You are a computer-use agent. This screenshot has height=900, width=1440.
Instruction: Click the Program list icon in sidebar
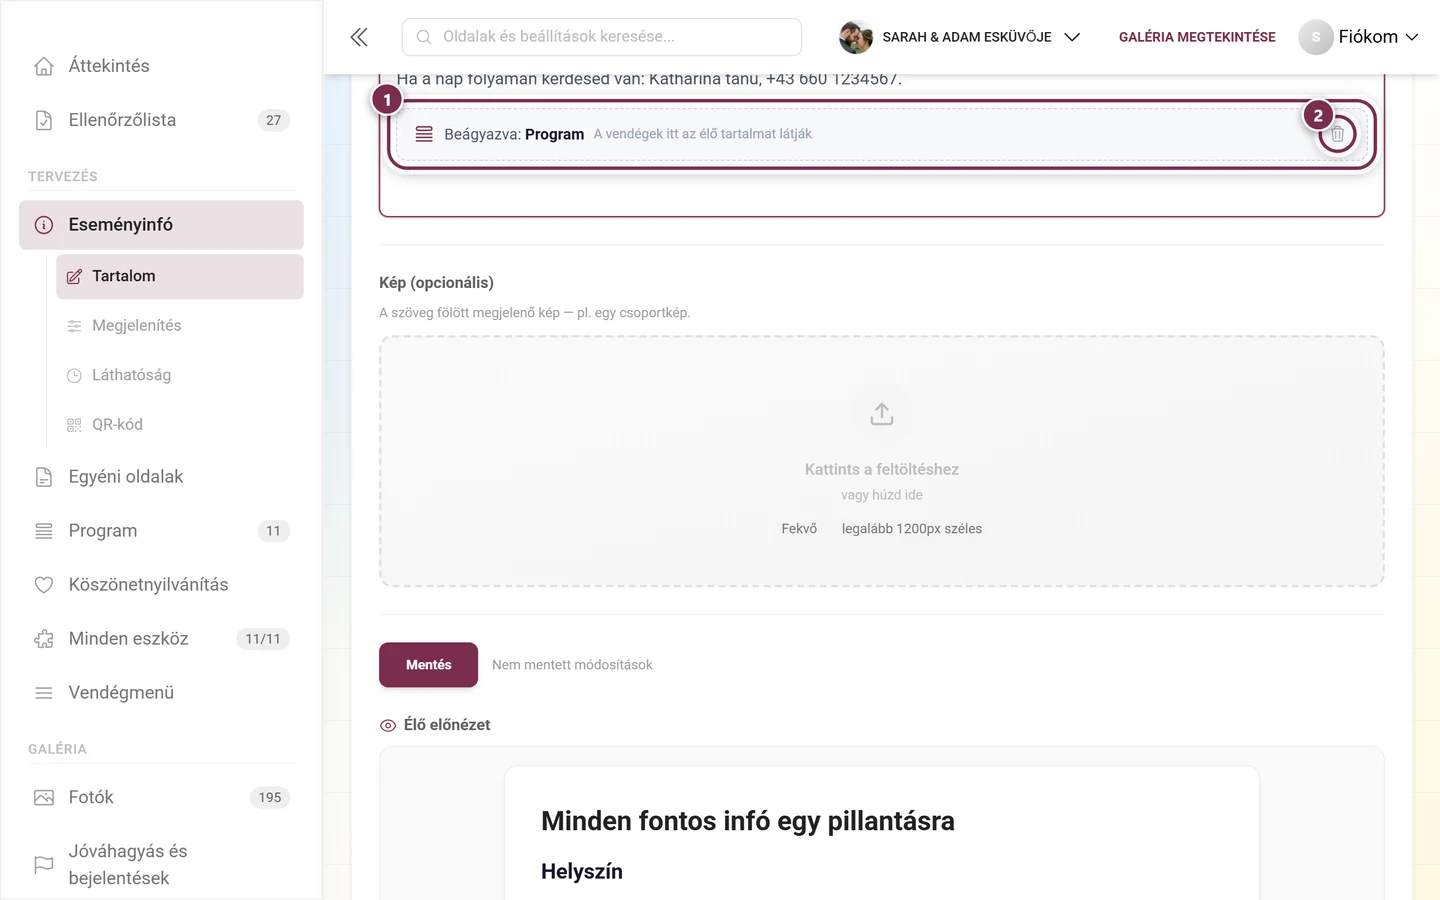44,531
